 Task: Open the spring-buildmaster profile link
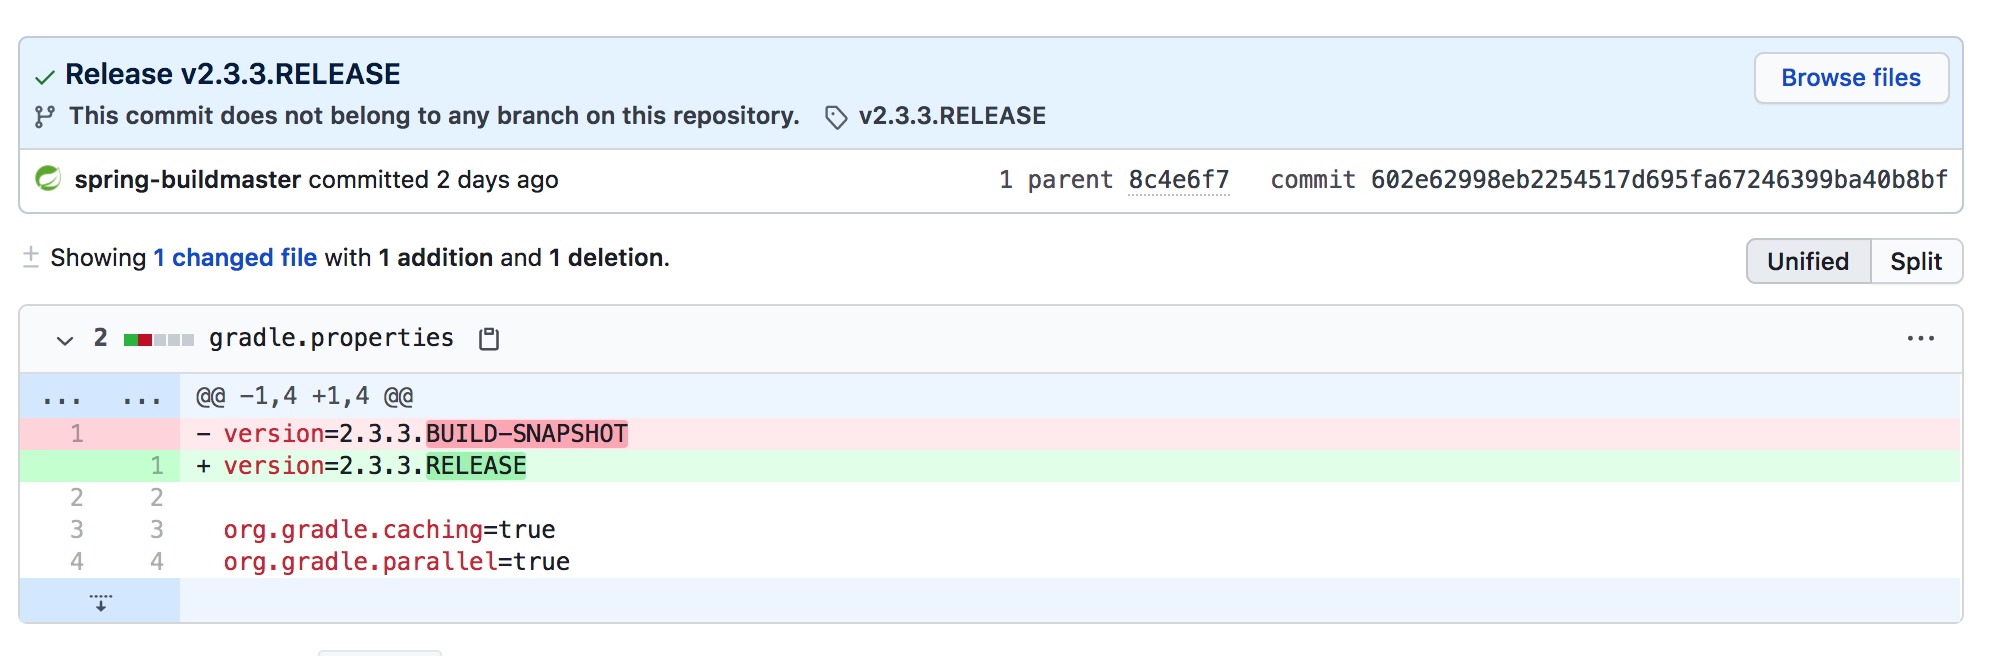(187, 180)
